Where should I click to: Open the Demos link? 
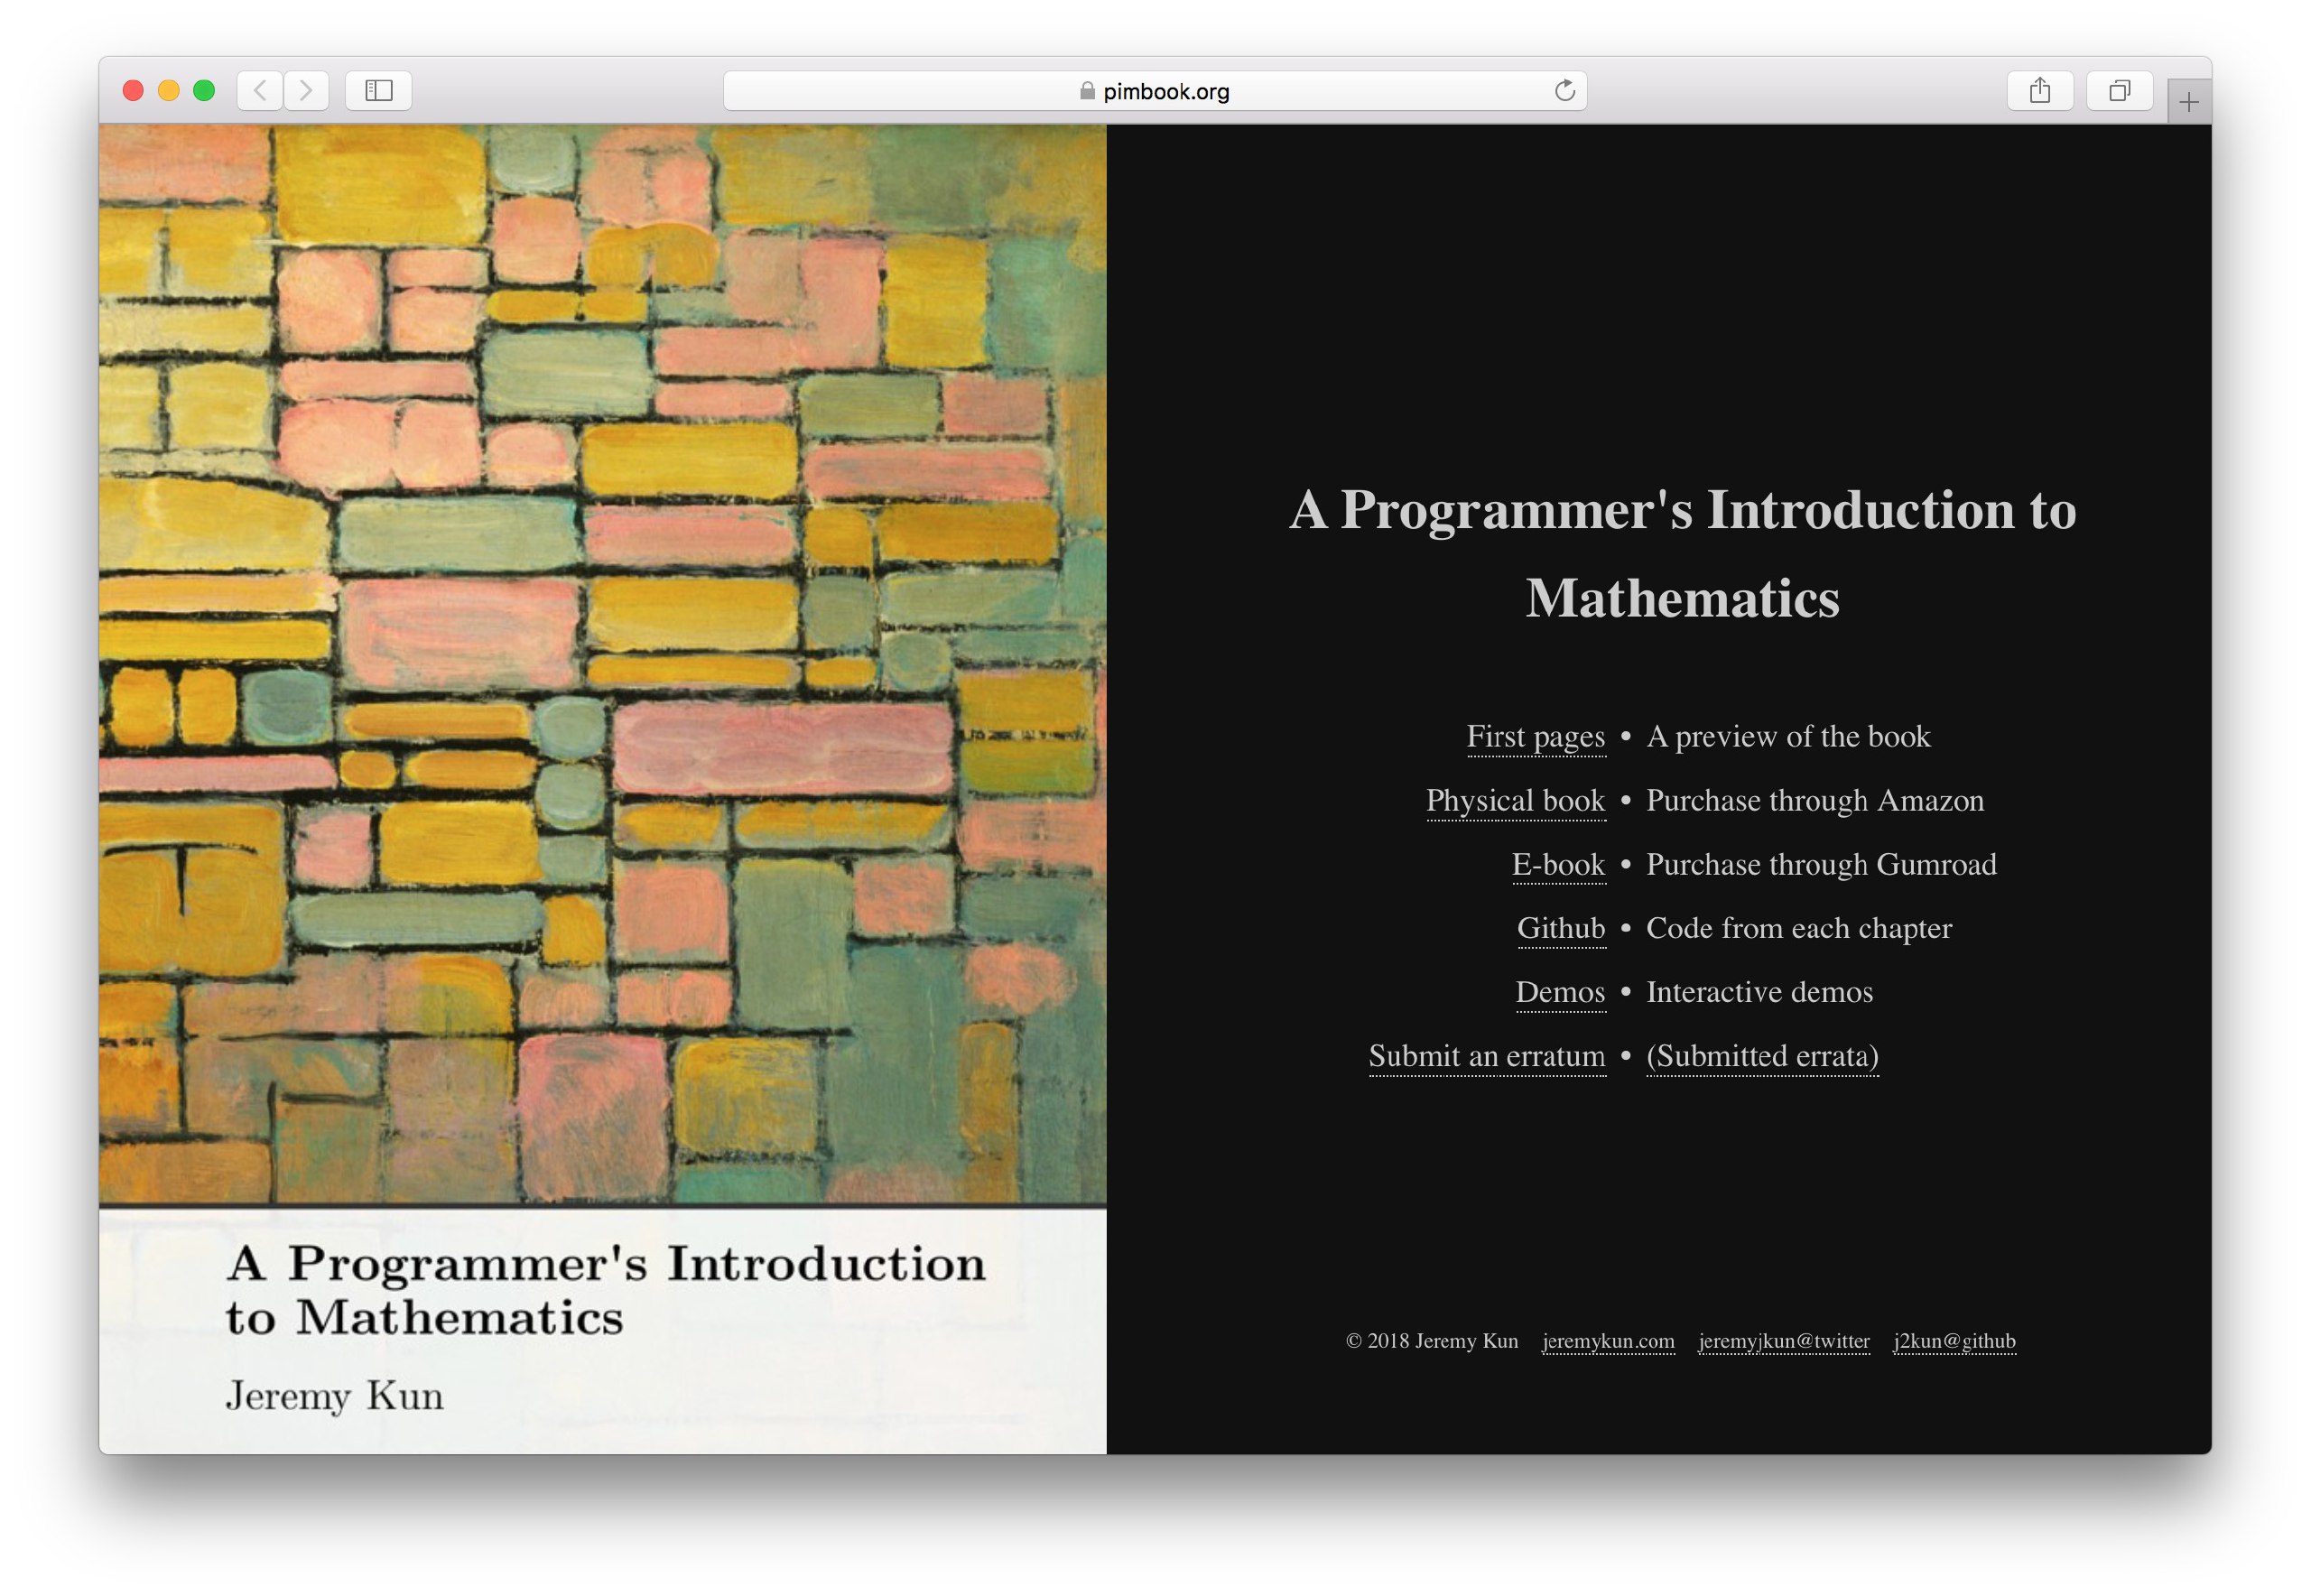(1561, 993)
